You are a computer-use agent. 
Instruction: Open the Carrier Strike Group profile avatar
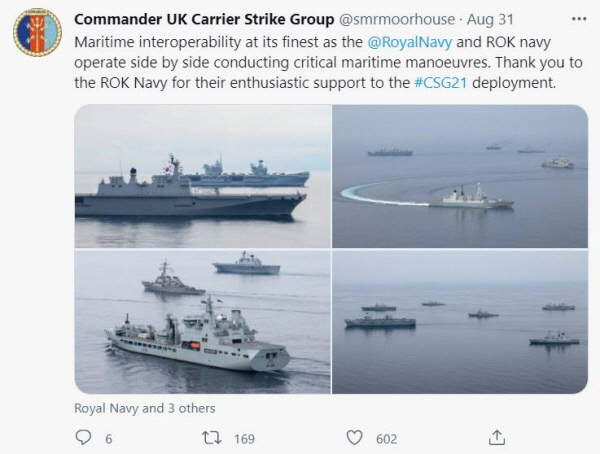[x=37, y=33]
